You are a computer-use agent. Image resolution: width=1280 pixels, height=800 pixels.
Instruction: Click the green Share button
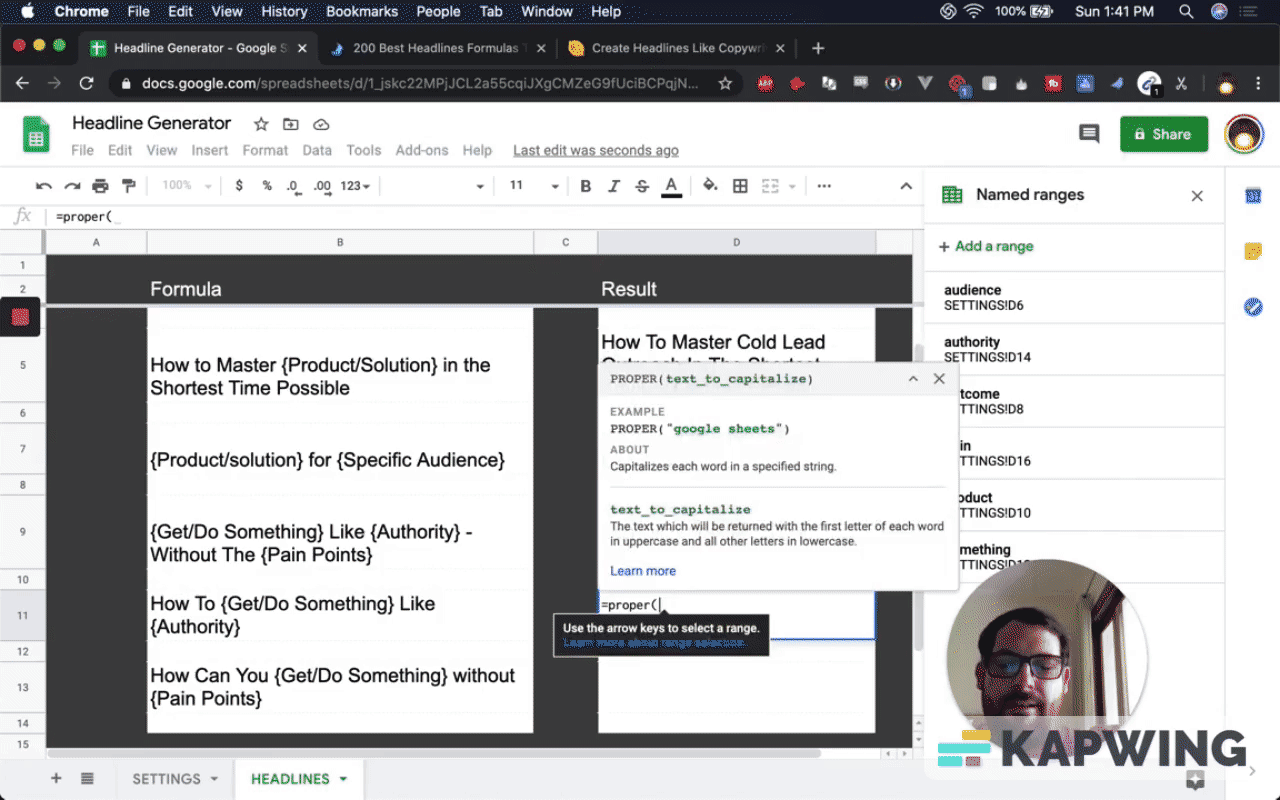1164,134
